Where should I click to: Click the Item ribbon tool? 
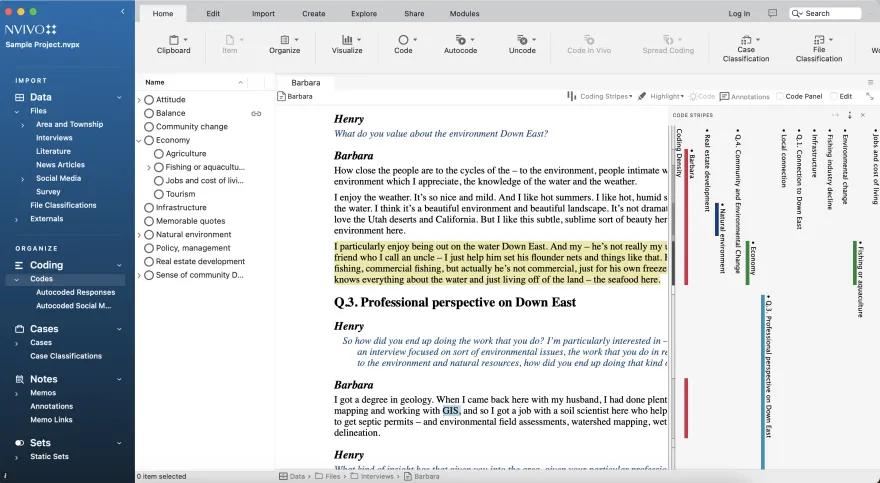[x=230, y=44]
